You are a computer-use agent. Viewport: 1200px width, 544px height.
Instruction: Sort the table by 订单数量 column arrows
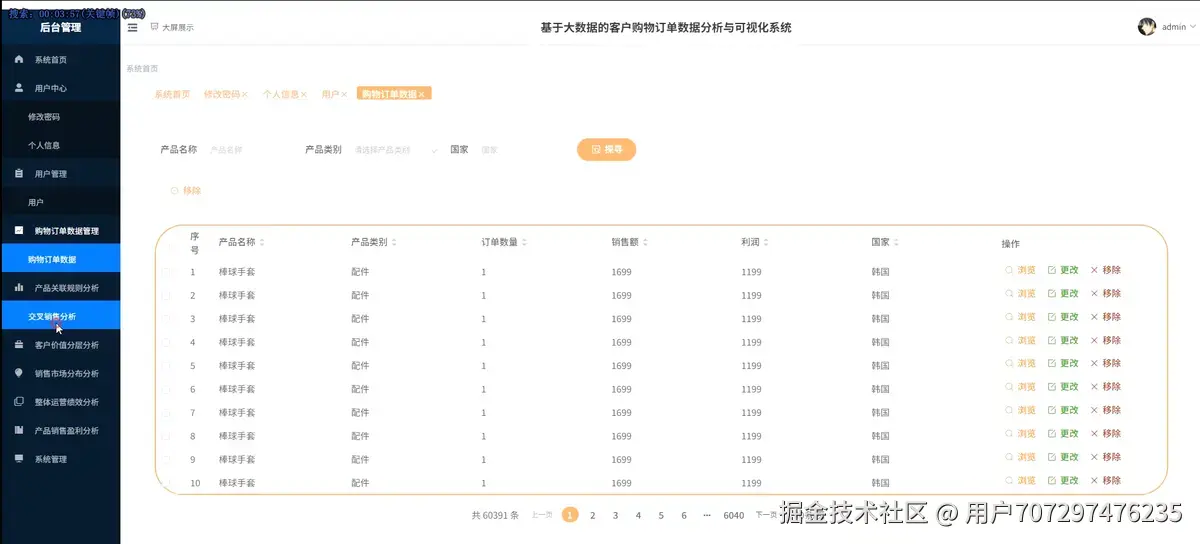524,243
